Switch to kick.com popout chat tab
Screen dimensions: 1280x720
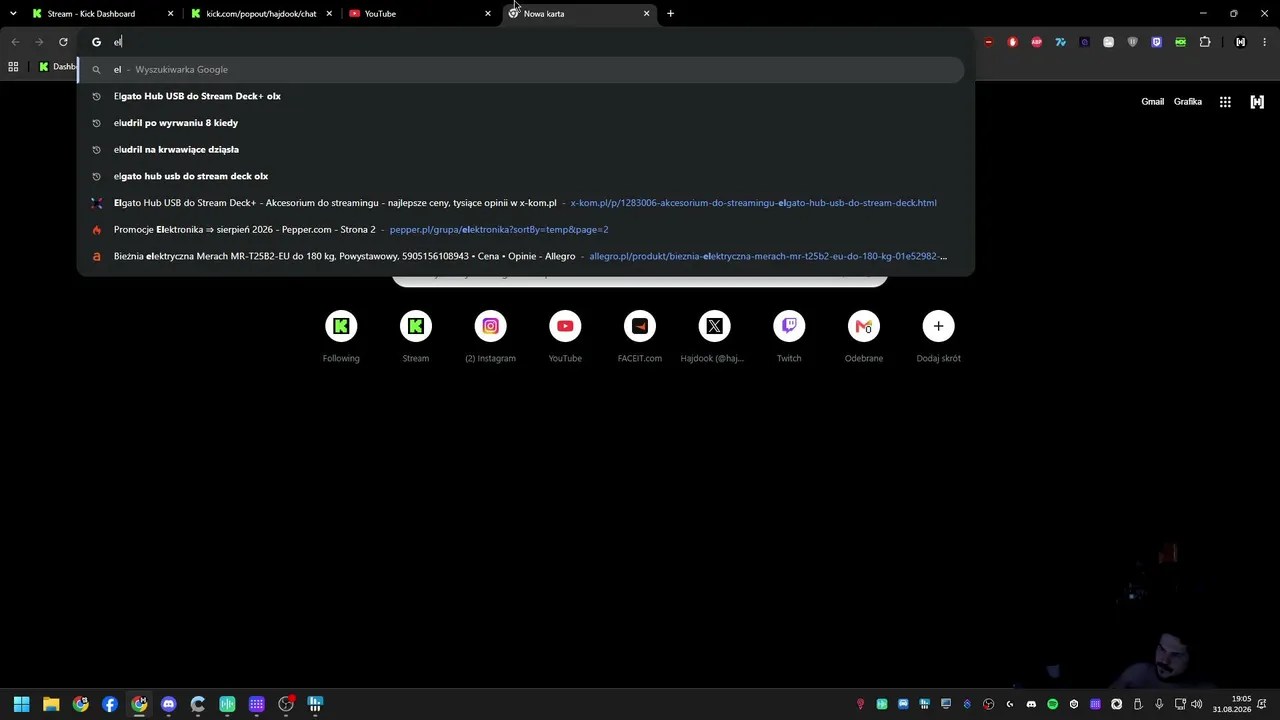point(260,14)
